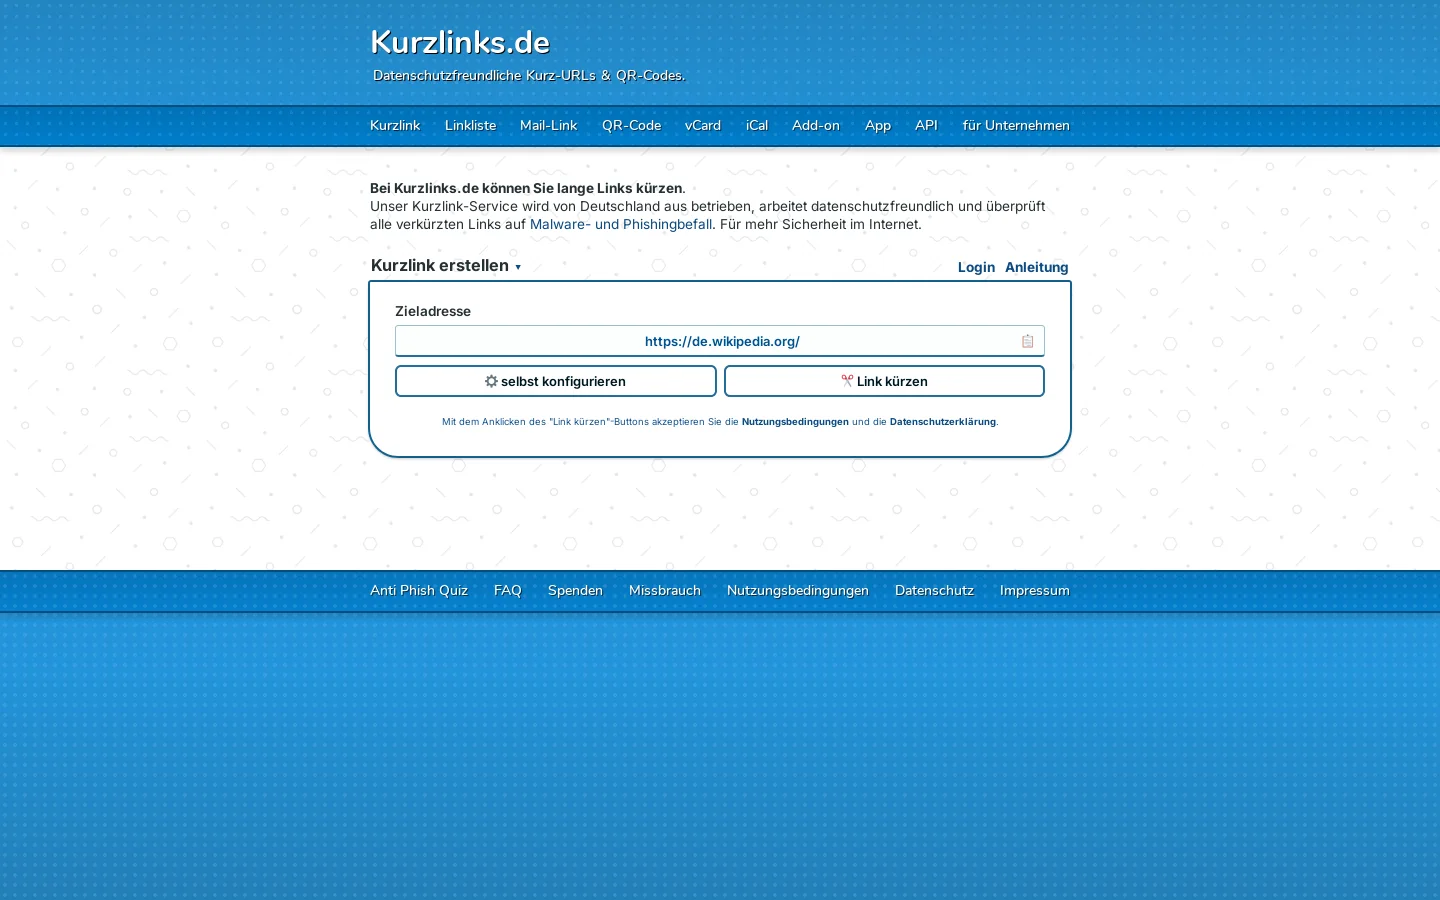Open Nutzungsbedingungen in the footer bar

click(798, 590)
